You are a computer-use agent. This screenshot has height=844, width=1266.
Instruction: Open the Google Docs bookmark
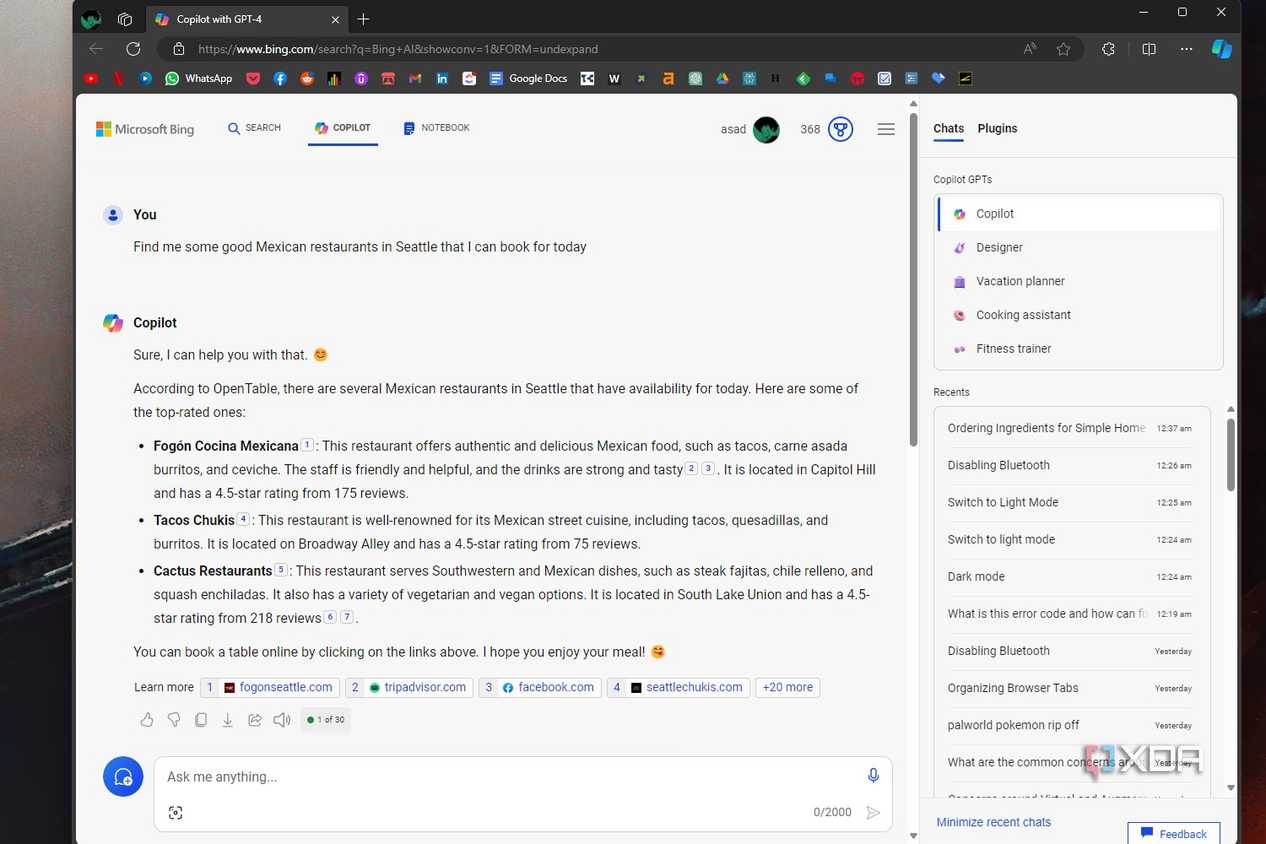click(528, 78)
